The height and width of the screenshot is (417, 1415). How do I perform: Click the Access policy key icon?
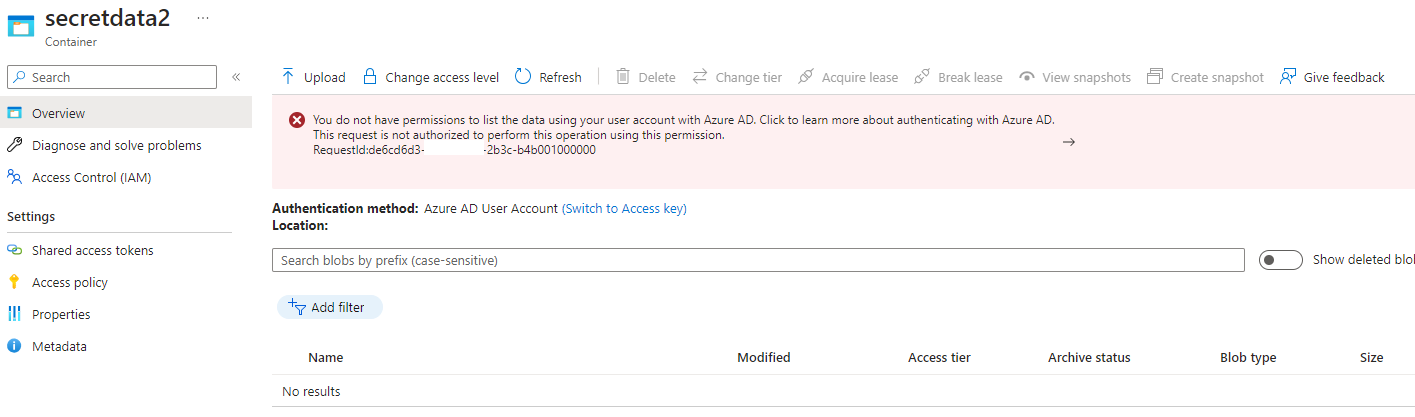14,282
